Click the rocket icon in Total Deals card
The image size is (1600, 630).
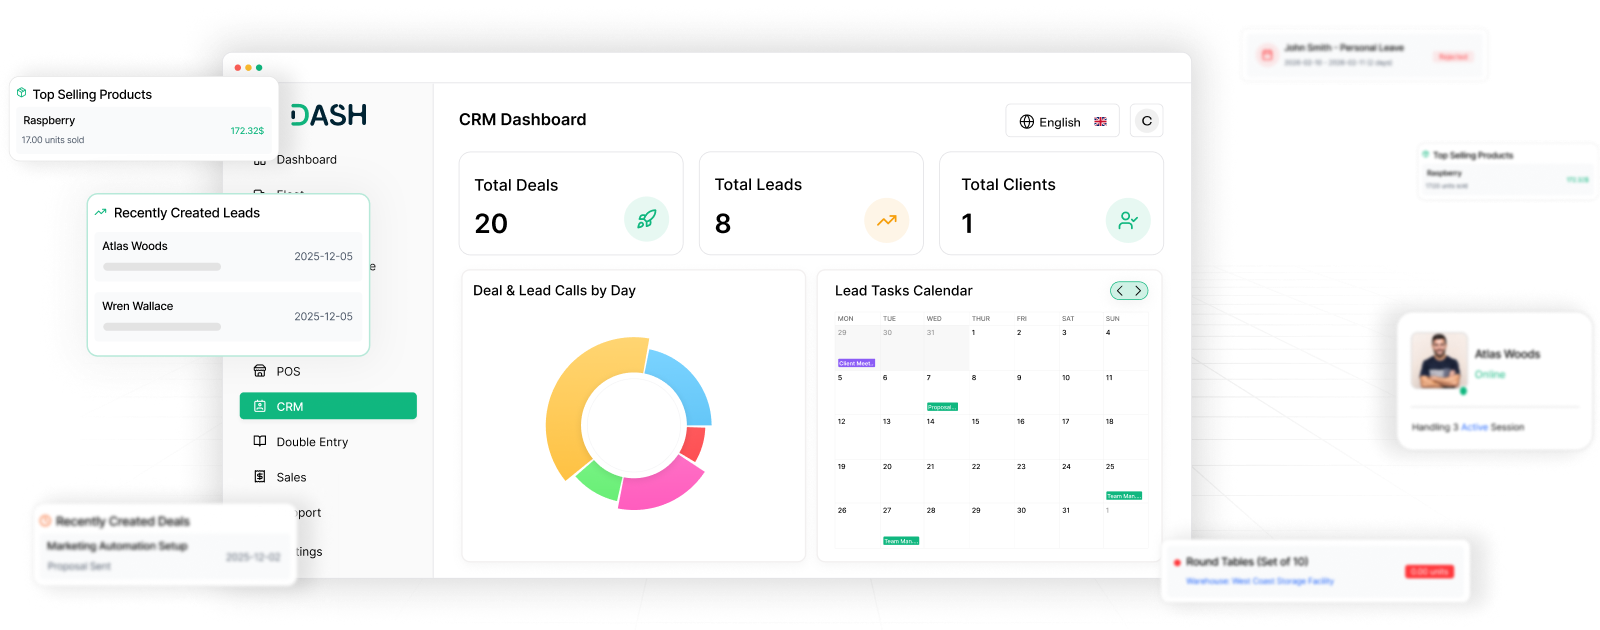[x=646, y=219]
